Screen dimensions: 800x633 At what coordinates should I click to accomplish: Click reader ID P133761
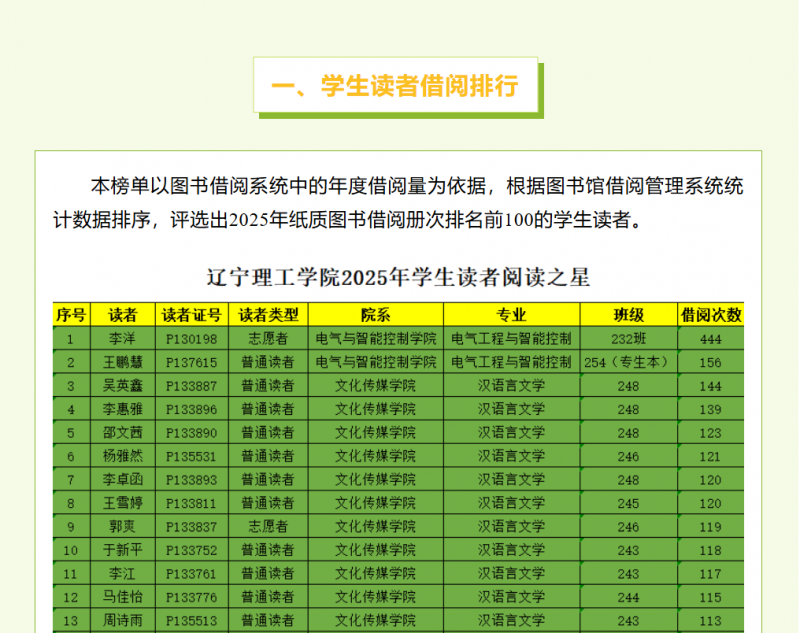pos(192,574)
